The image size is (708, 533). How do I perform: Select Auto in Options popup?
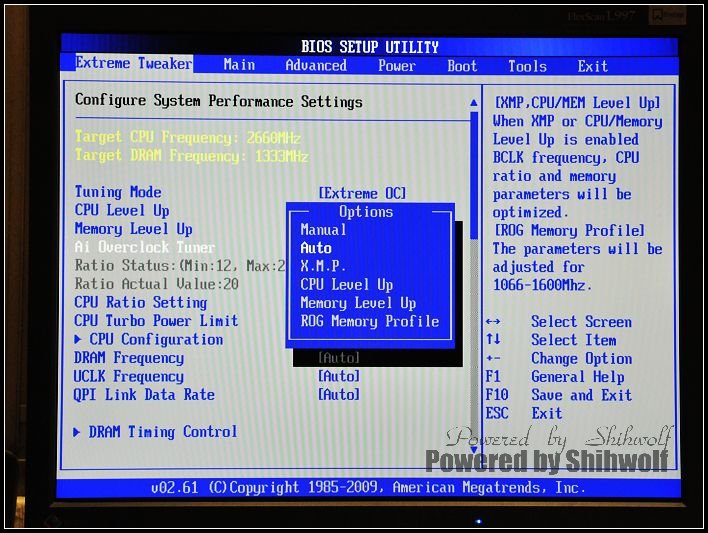tap(316, 248)
